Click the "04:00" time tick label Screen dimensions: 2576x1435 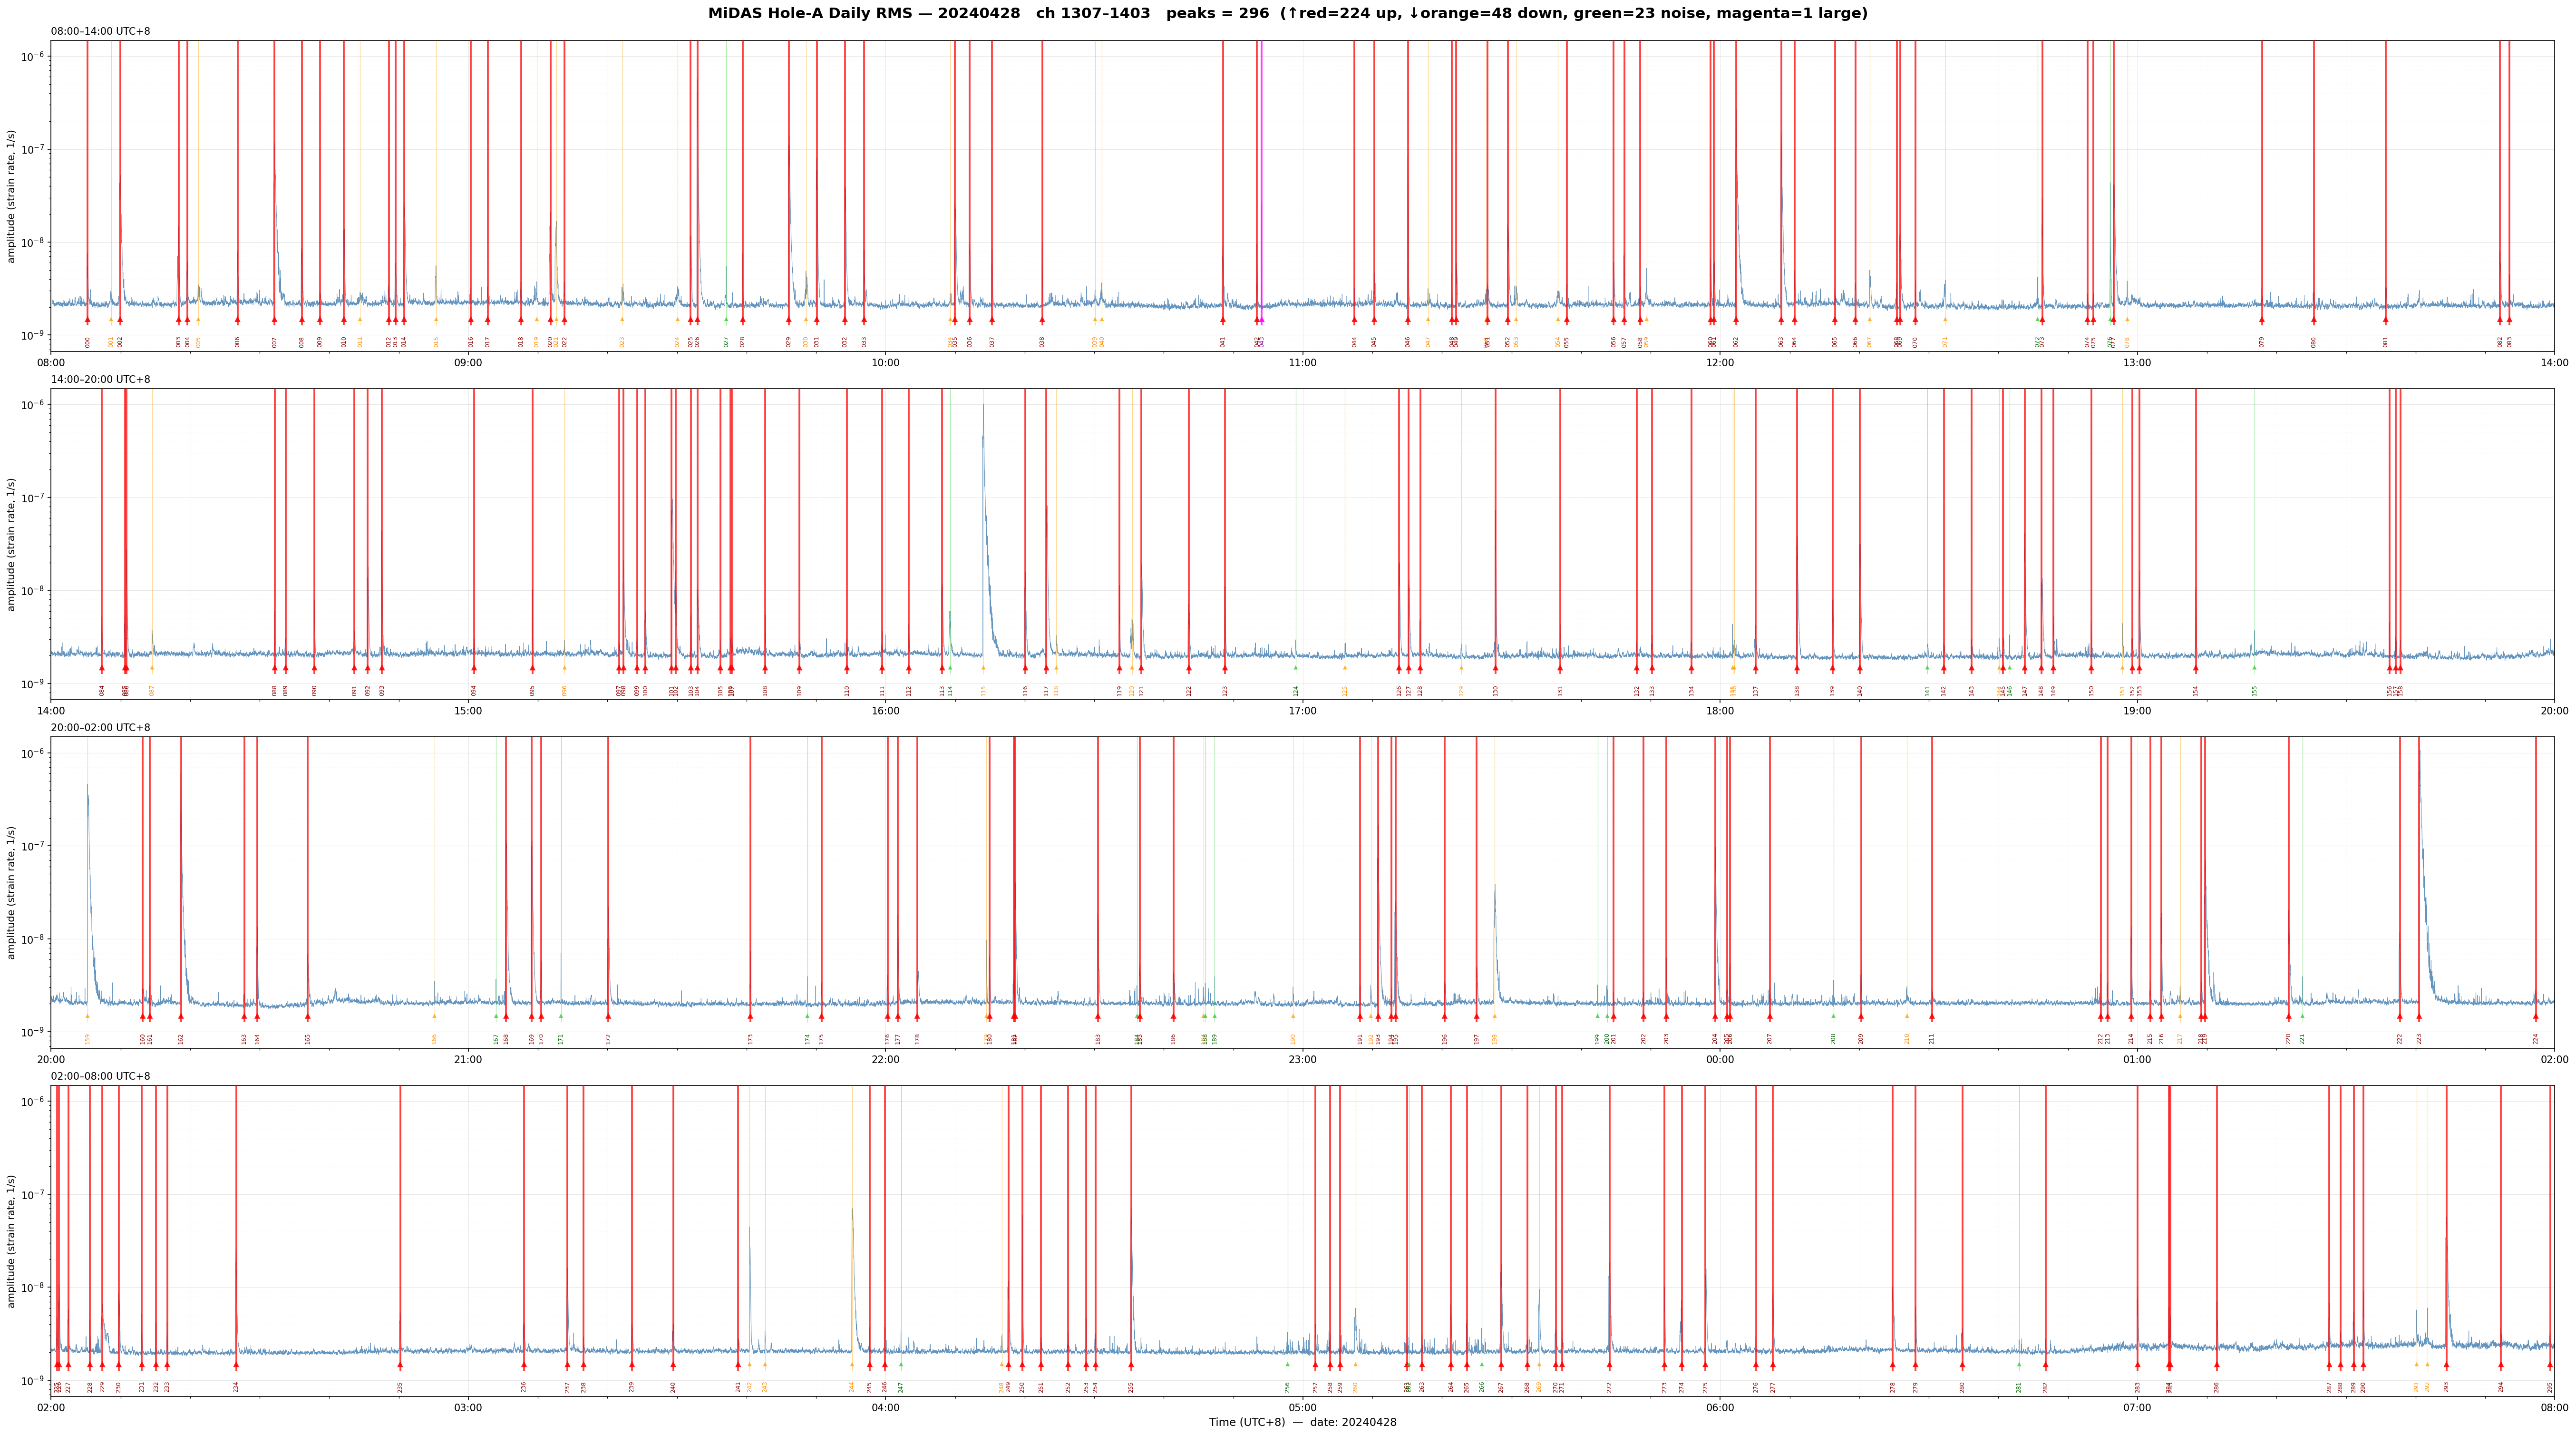(x=885, y=1408)
